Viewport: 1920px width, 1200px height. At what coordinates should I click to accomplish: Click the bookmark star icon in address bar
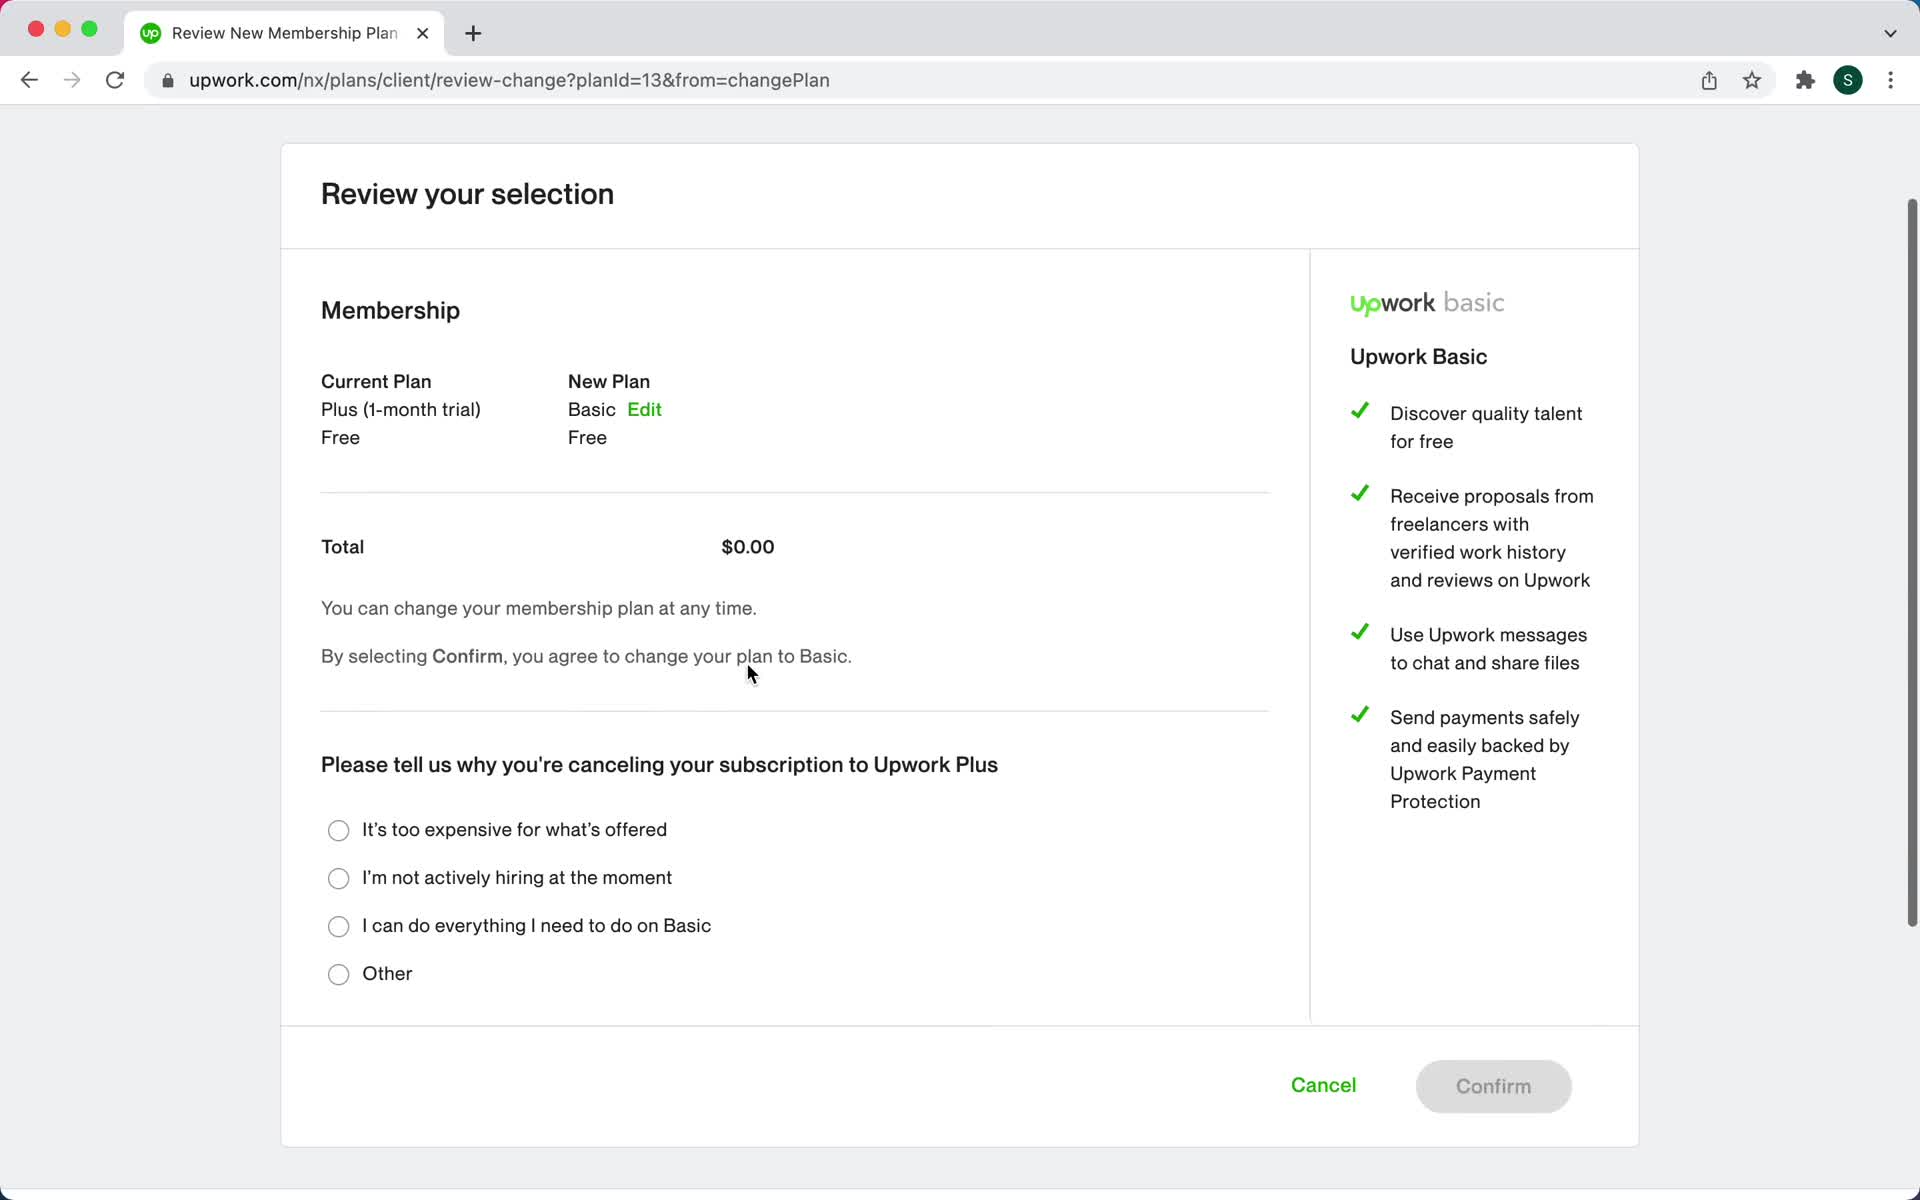1753,80
